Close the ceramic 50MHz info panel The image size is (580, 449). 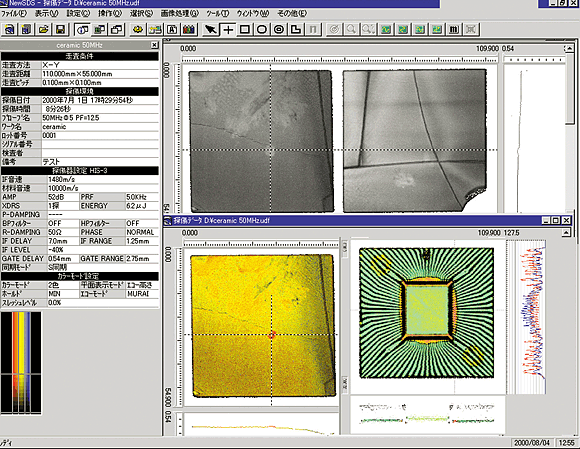coord(154,45)
